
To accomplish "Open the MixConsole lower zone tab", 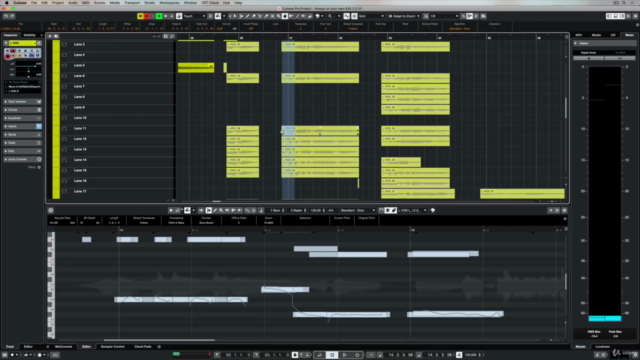I will pos(63,347).
